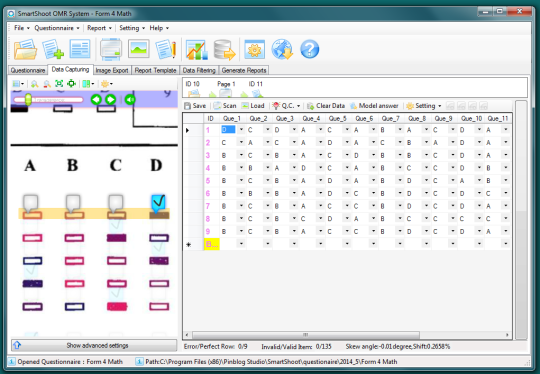Click the transparency slider handle
The height and width of the screenshot is (374, 540).
[28, 100]
